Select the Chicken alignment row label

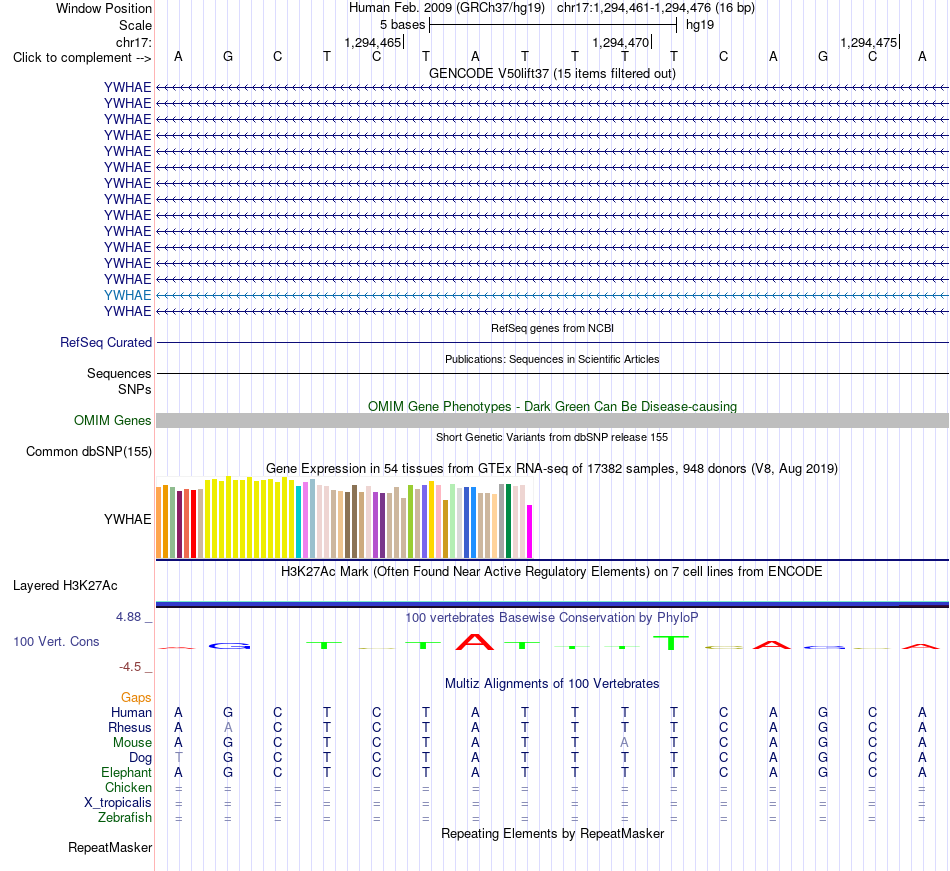128,787
